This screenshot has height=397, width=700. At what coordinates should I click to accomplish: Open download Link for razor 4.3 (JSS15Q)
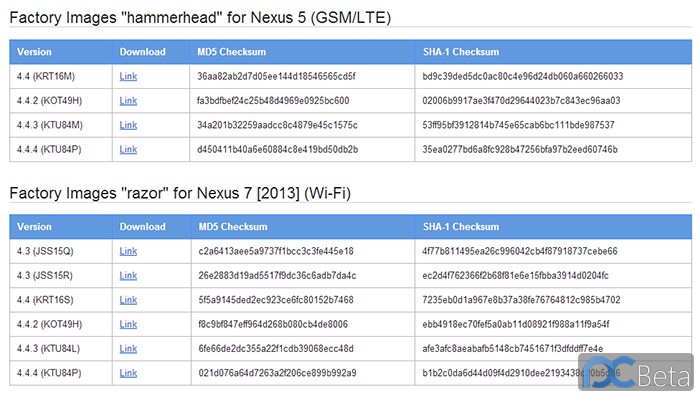pyautogui.click(x=128, y=251)
